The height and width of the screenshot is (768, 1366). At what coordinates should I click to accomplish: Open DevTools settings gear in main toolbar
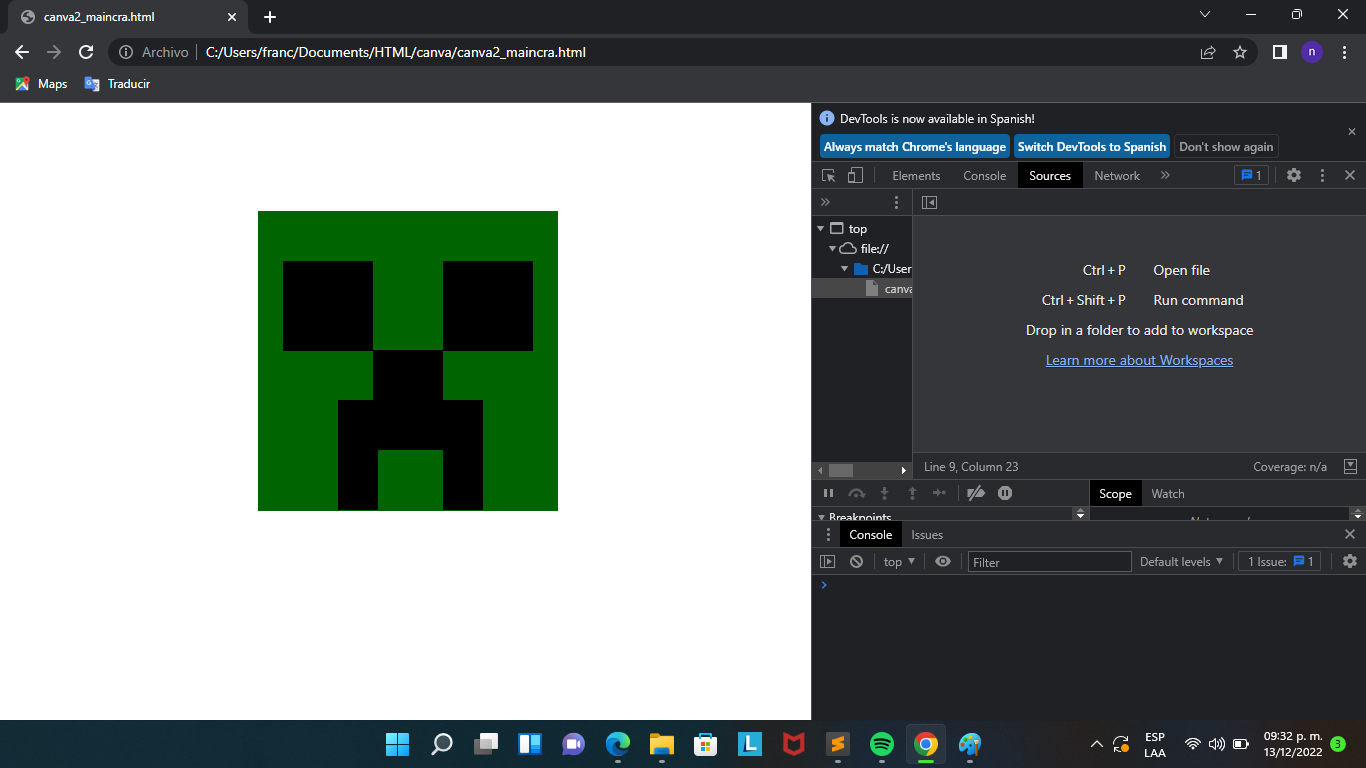point(1294,175)
